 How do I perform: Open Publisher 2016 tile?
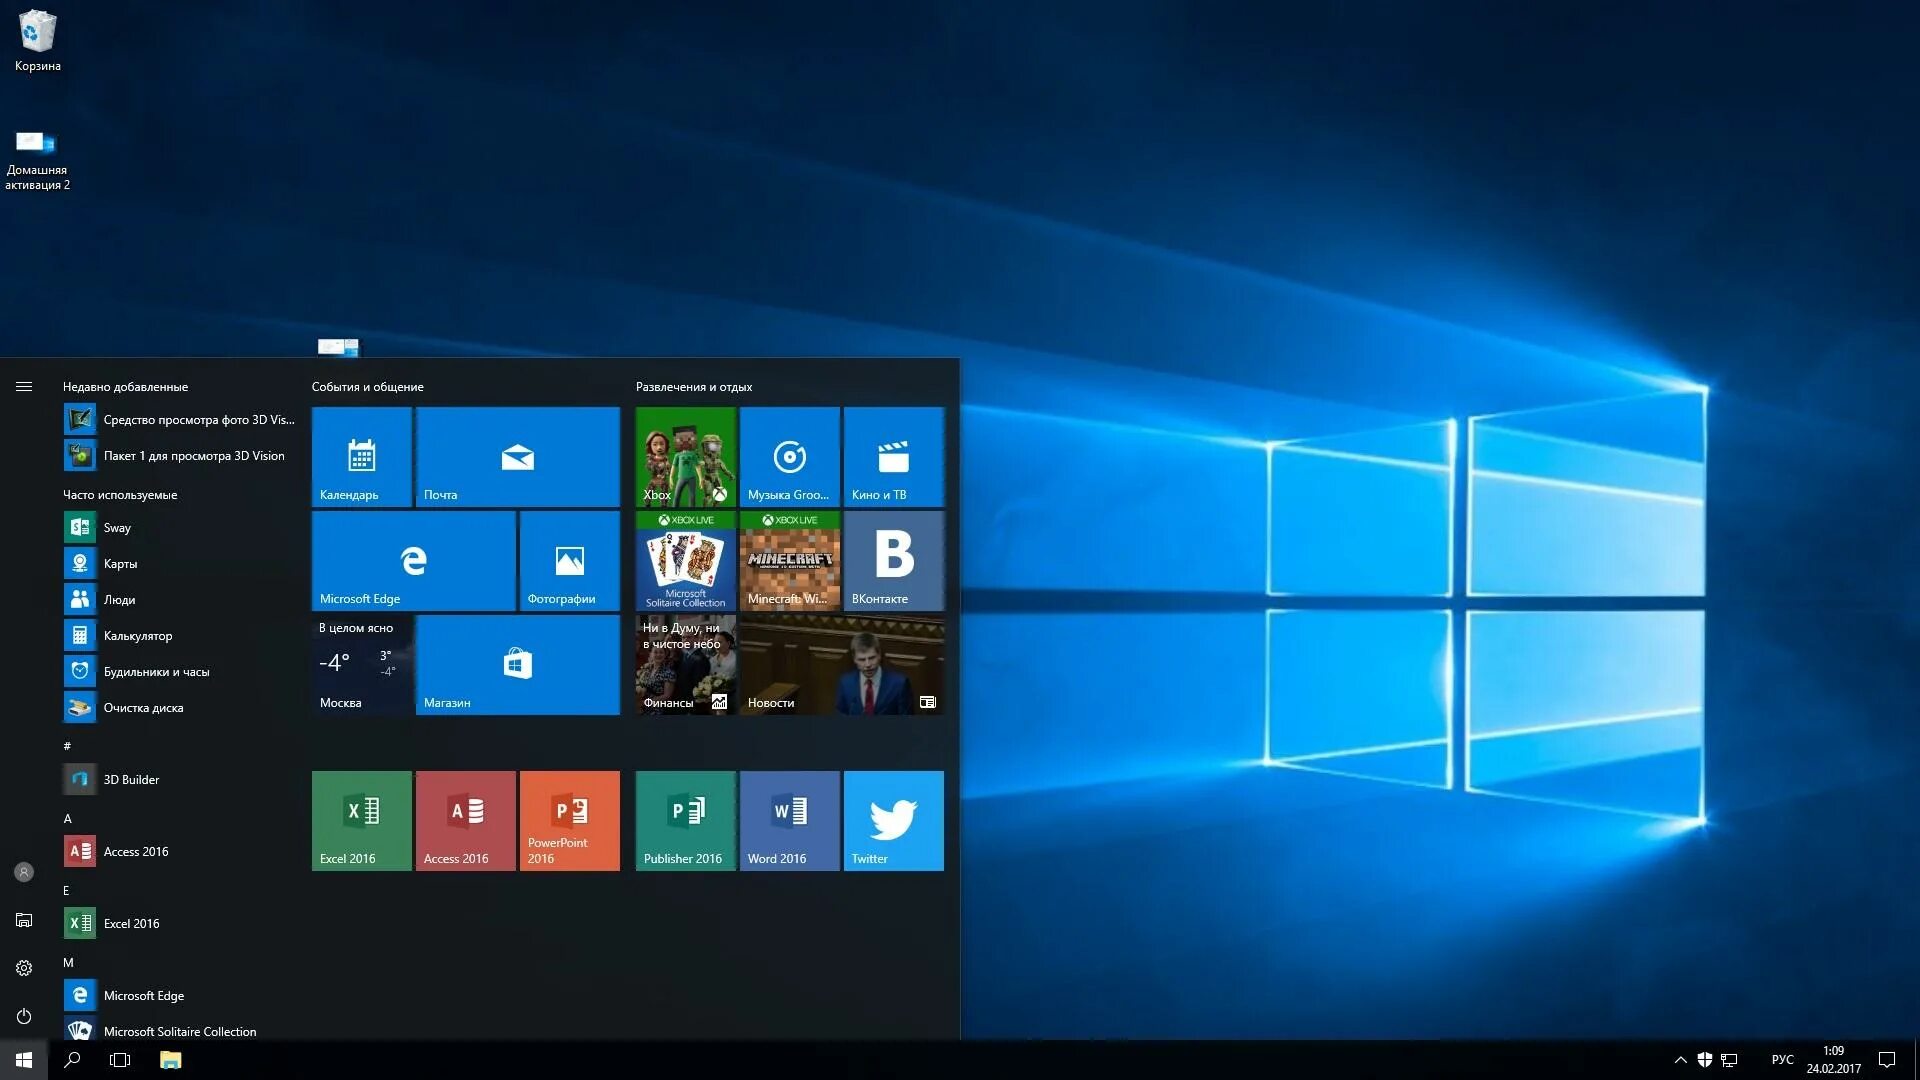[686, 820]
